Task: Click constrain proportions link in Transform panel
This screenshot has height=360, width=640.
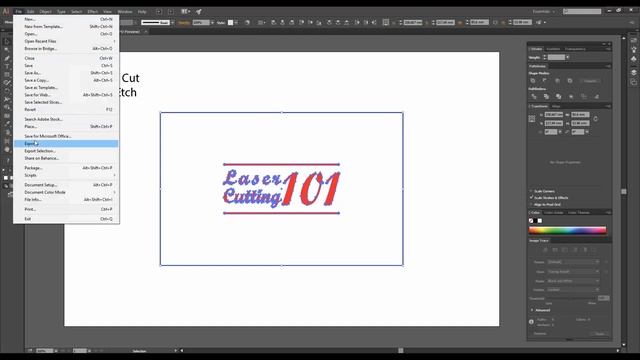Action: tap(596, 119)
